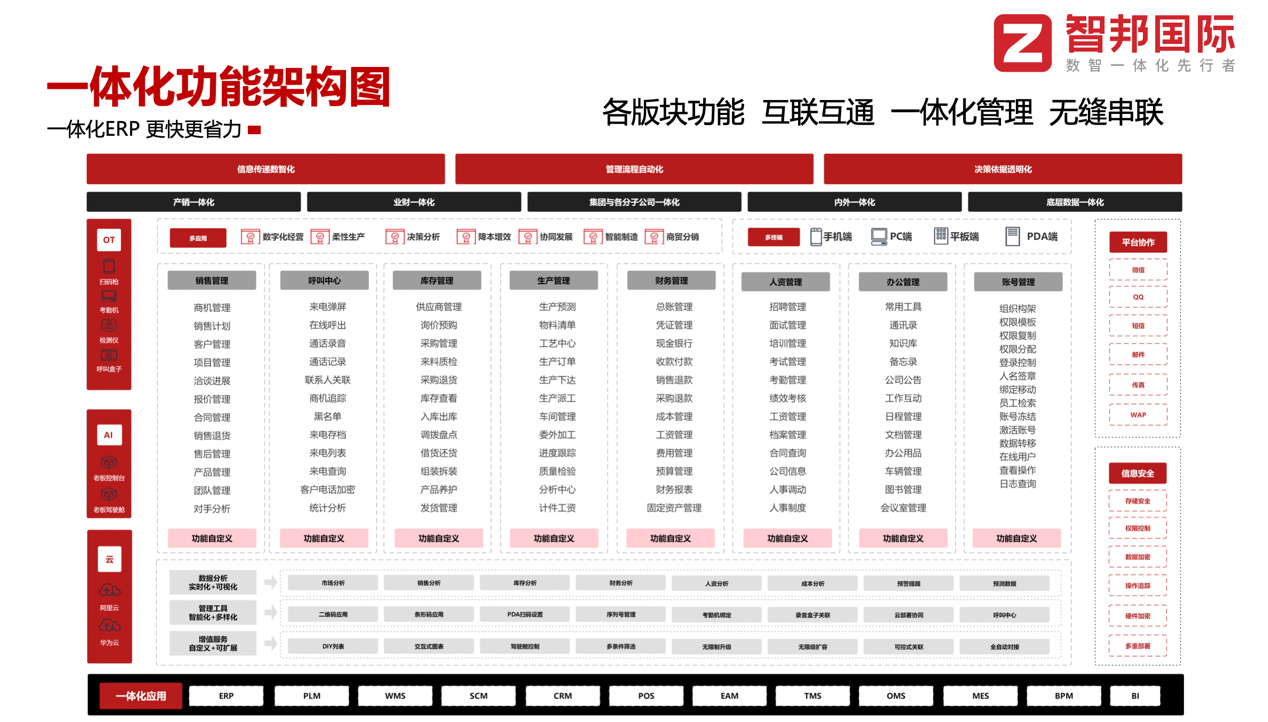Click the 管理流程自动化 banner
This screenshot has height=722, width=1268.
634,169
